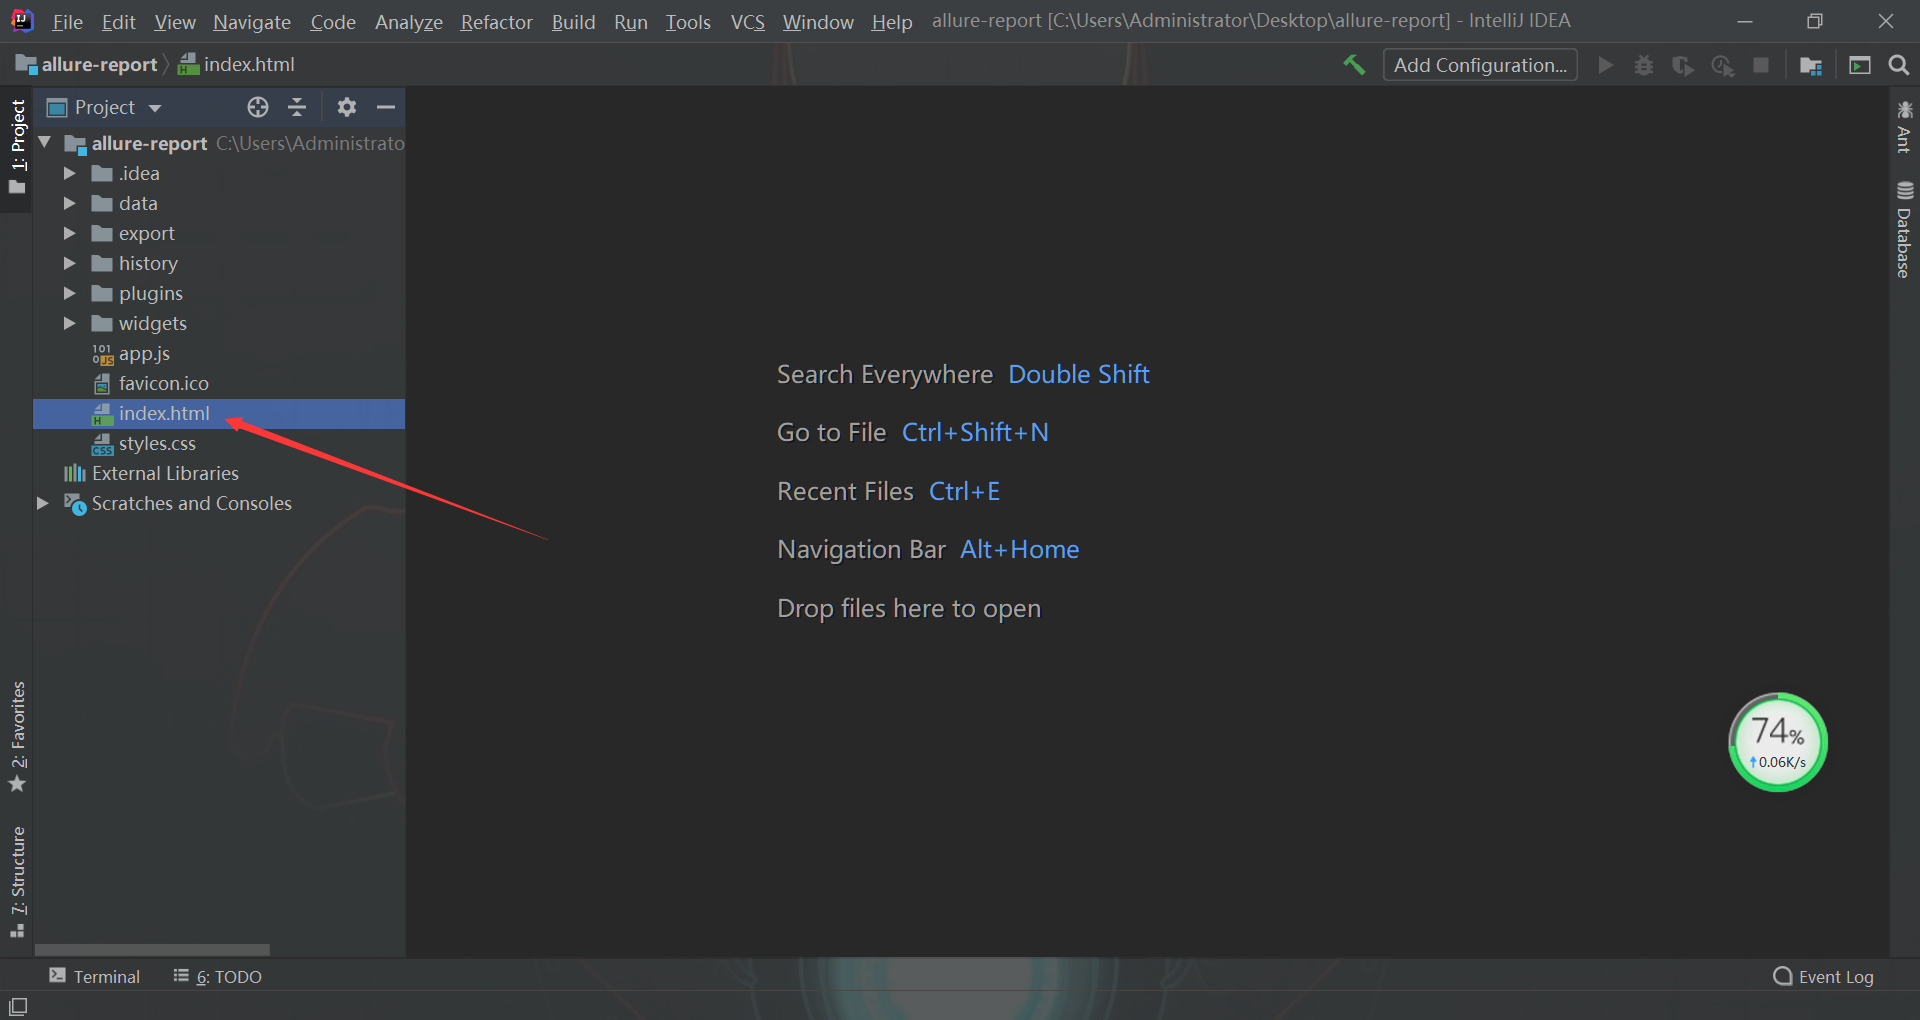Open the File menu
The width and height of the screenshot is (1920, 1020).
coord(67,21)
